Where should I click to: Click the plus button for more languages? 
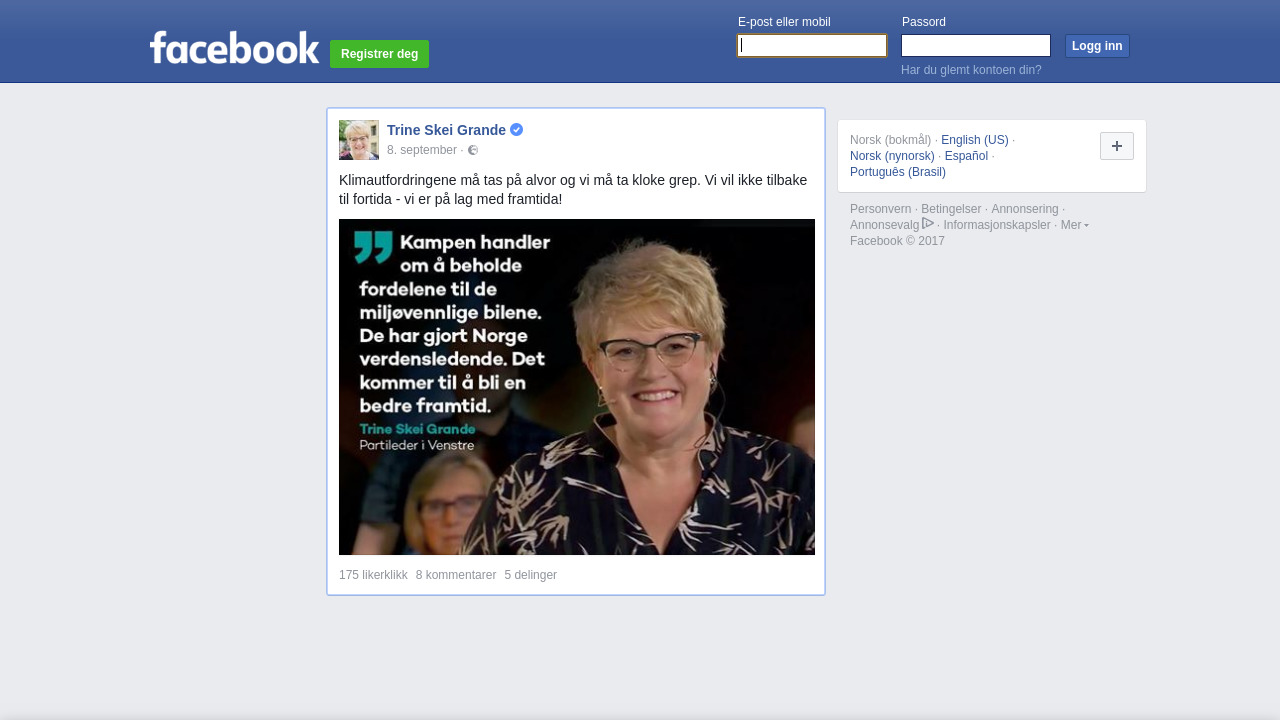[x=1117, y=146]
